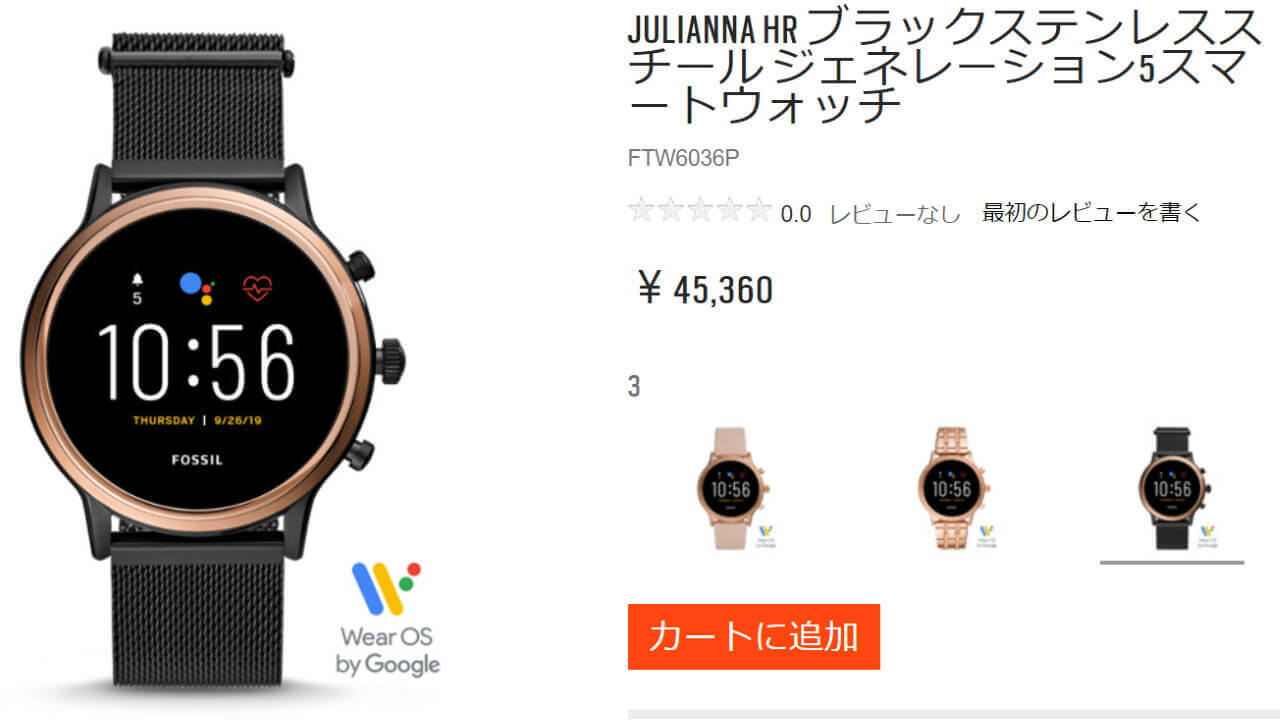
Task: Click the 10:56 time on main watch
Action: coord(197,362)
